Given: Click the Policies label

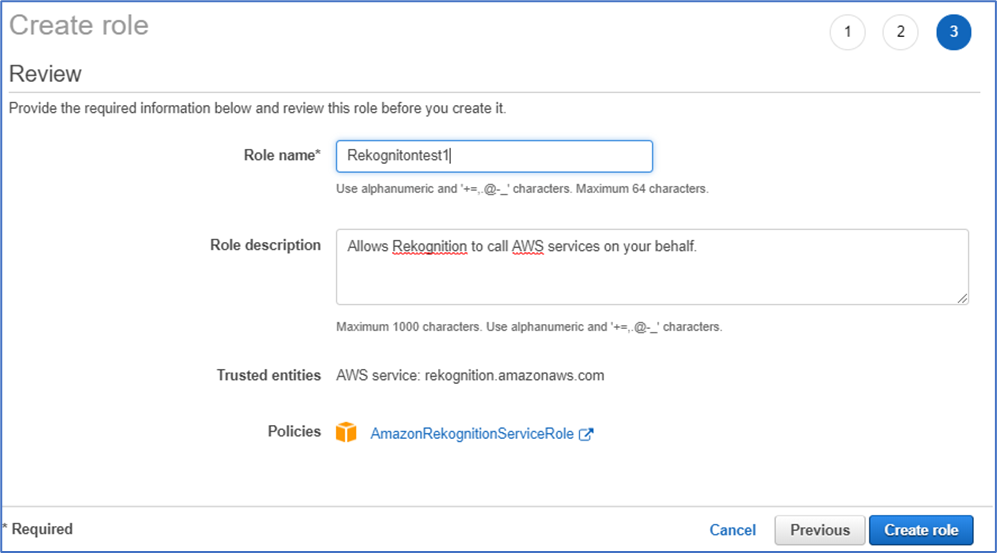Looking at the screenshot, I should 294,432.
